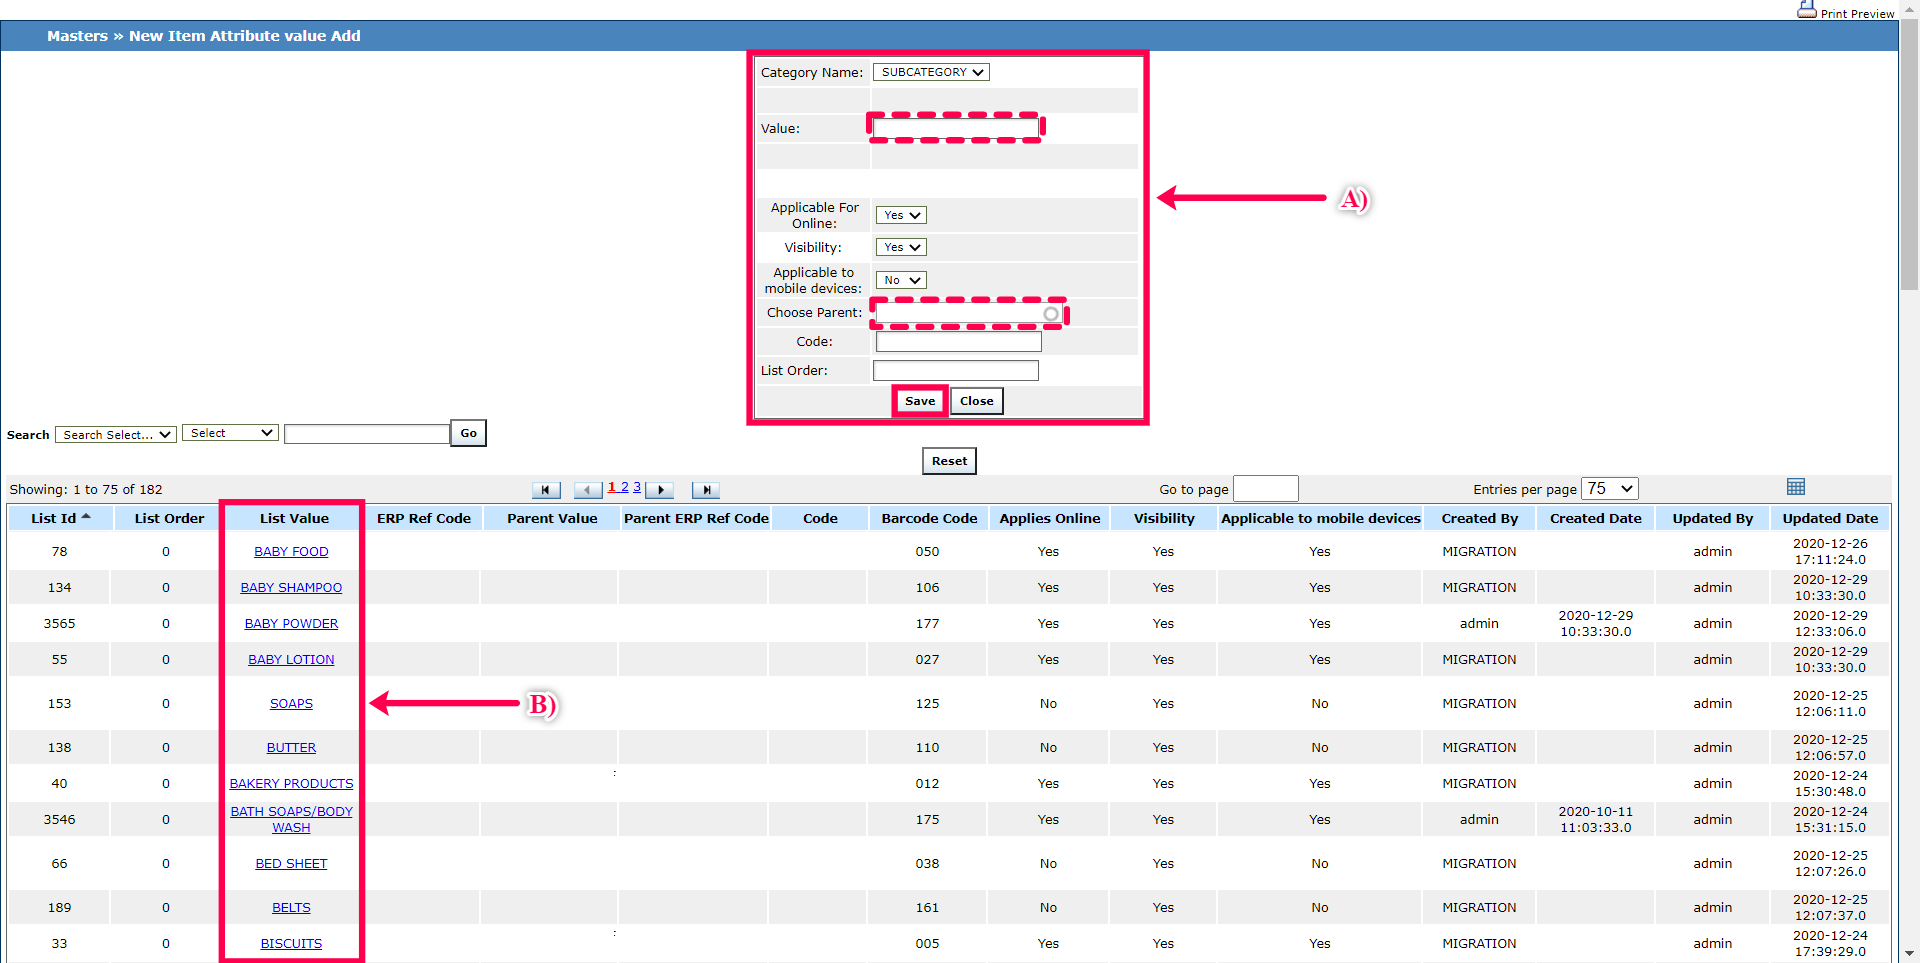Click into the List Order field
Image resolution: width=1920 pixels, height=963 pixels.
[x=956, y=371]
